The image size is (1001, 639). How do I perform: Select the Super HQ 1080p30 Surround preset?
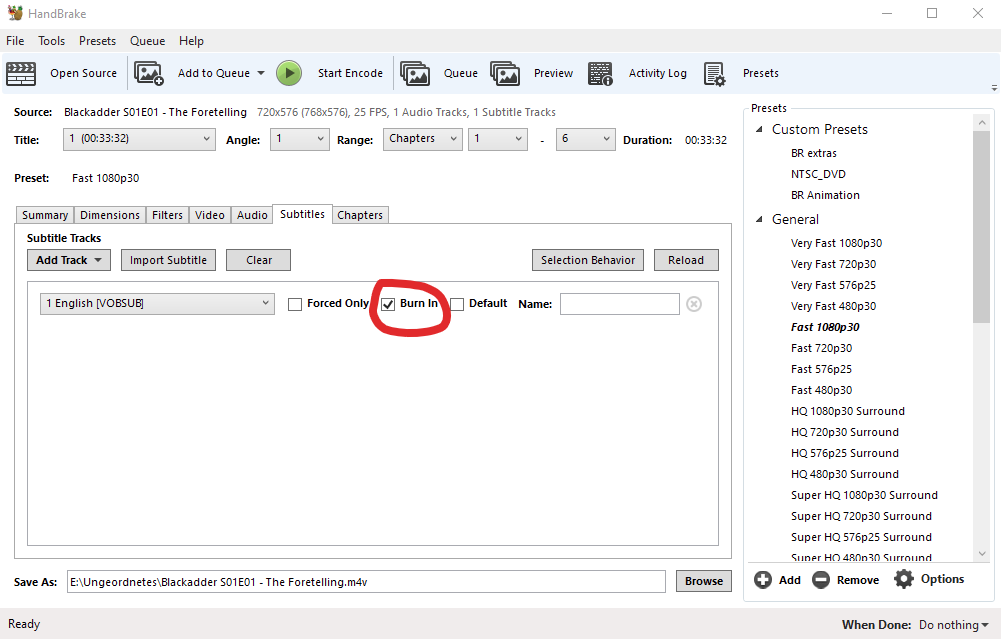click(x=864, y=495)
